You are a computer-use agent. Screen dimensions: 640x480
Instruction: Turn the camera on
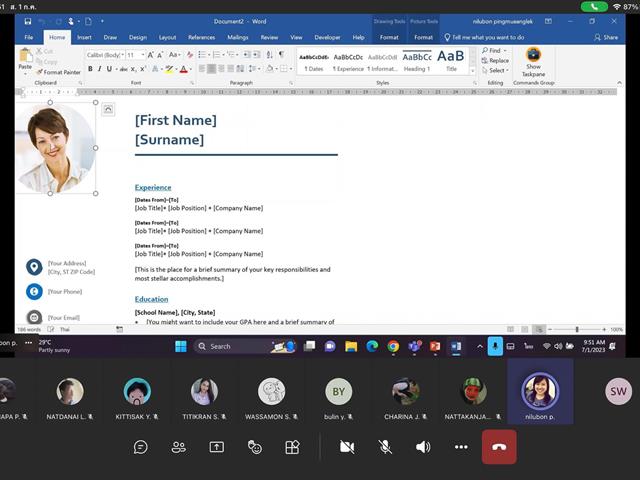coord(347,447)
